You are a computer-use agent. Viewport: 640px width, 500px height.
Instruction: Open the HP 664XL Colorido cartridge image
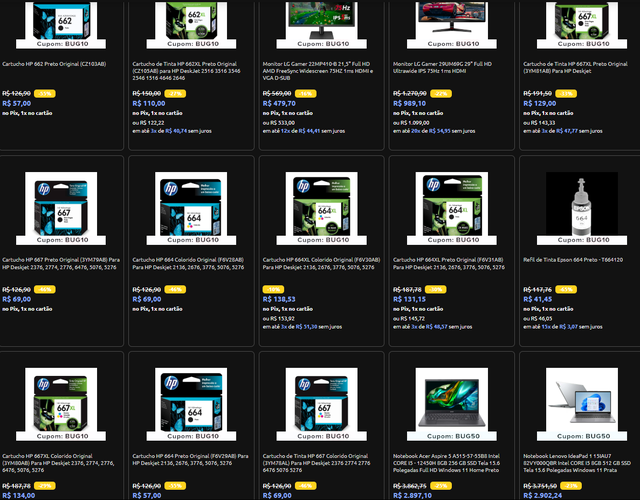tap(321, 208)
